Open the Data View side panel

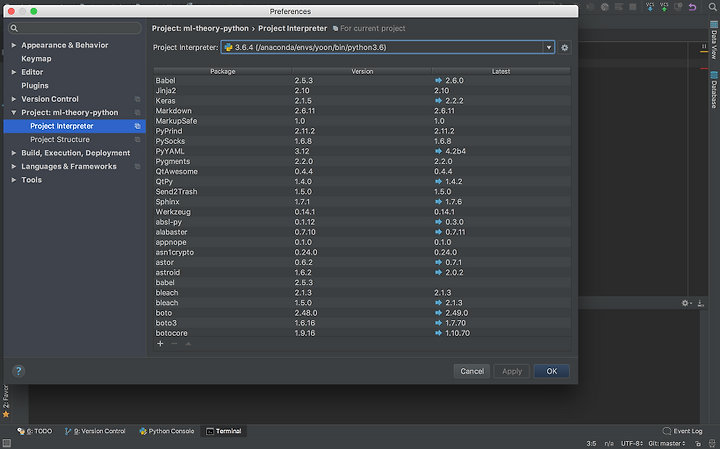point(714,40)
